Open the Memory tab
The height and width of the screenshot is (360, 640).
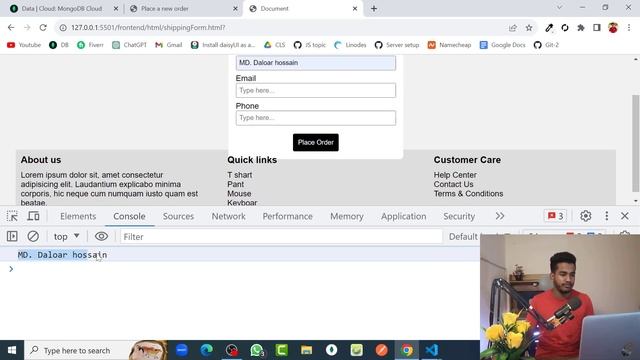347,216
